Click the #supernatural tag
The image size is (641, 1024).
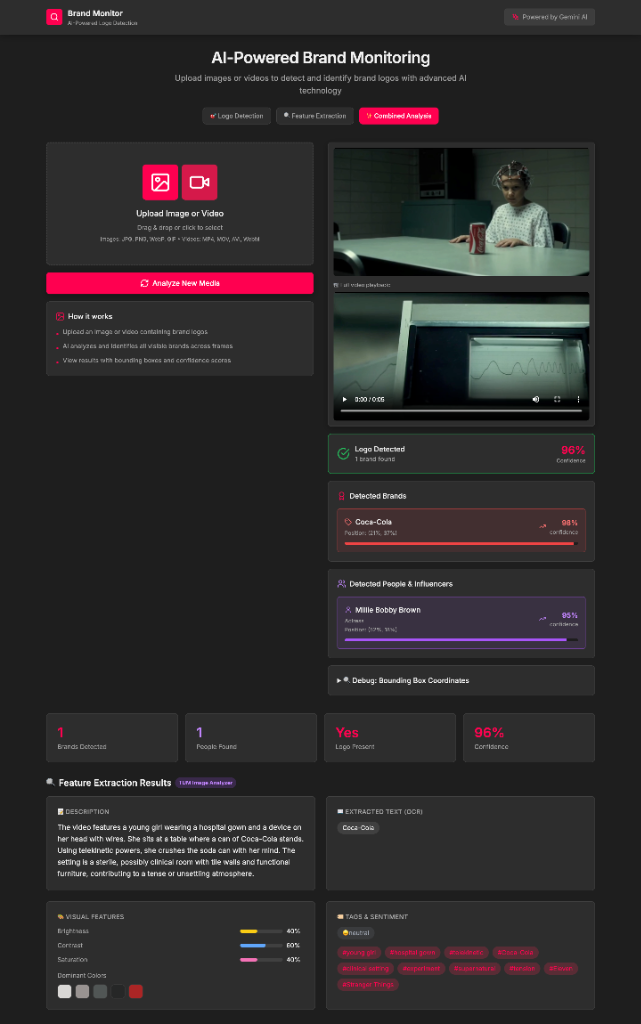475,968
